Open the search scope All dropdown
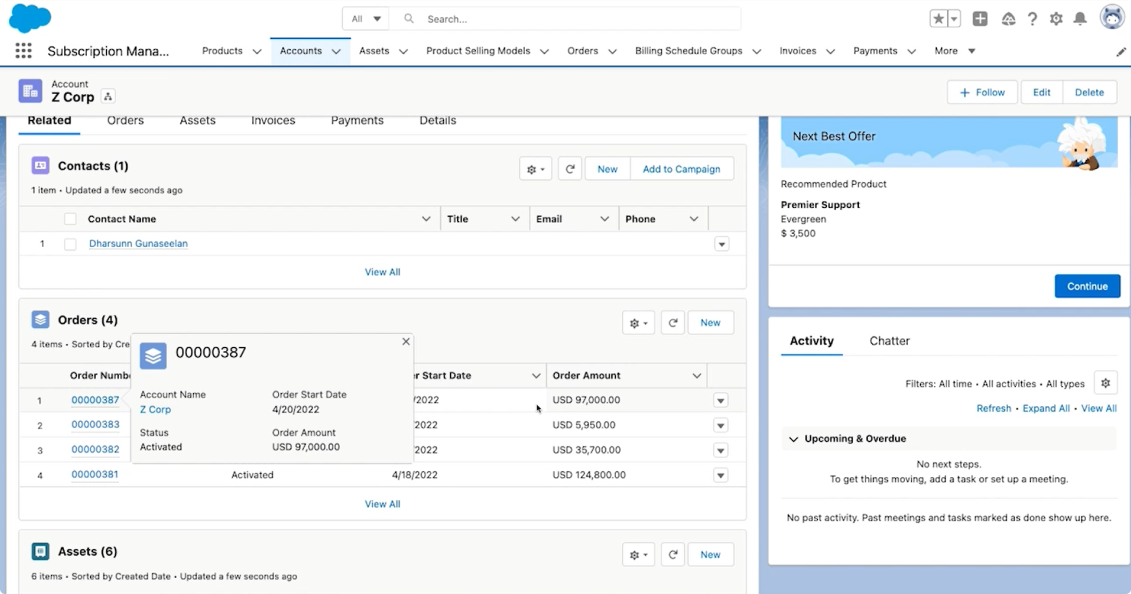This screenshot has width=1131, height=594. pyautogui.click(x=366, y=19)
